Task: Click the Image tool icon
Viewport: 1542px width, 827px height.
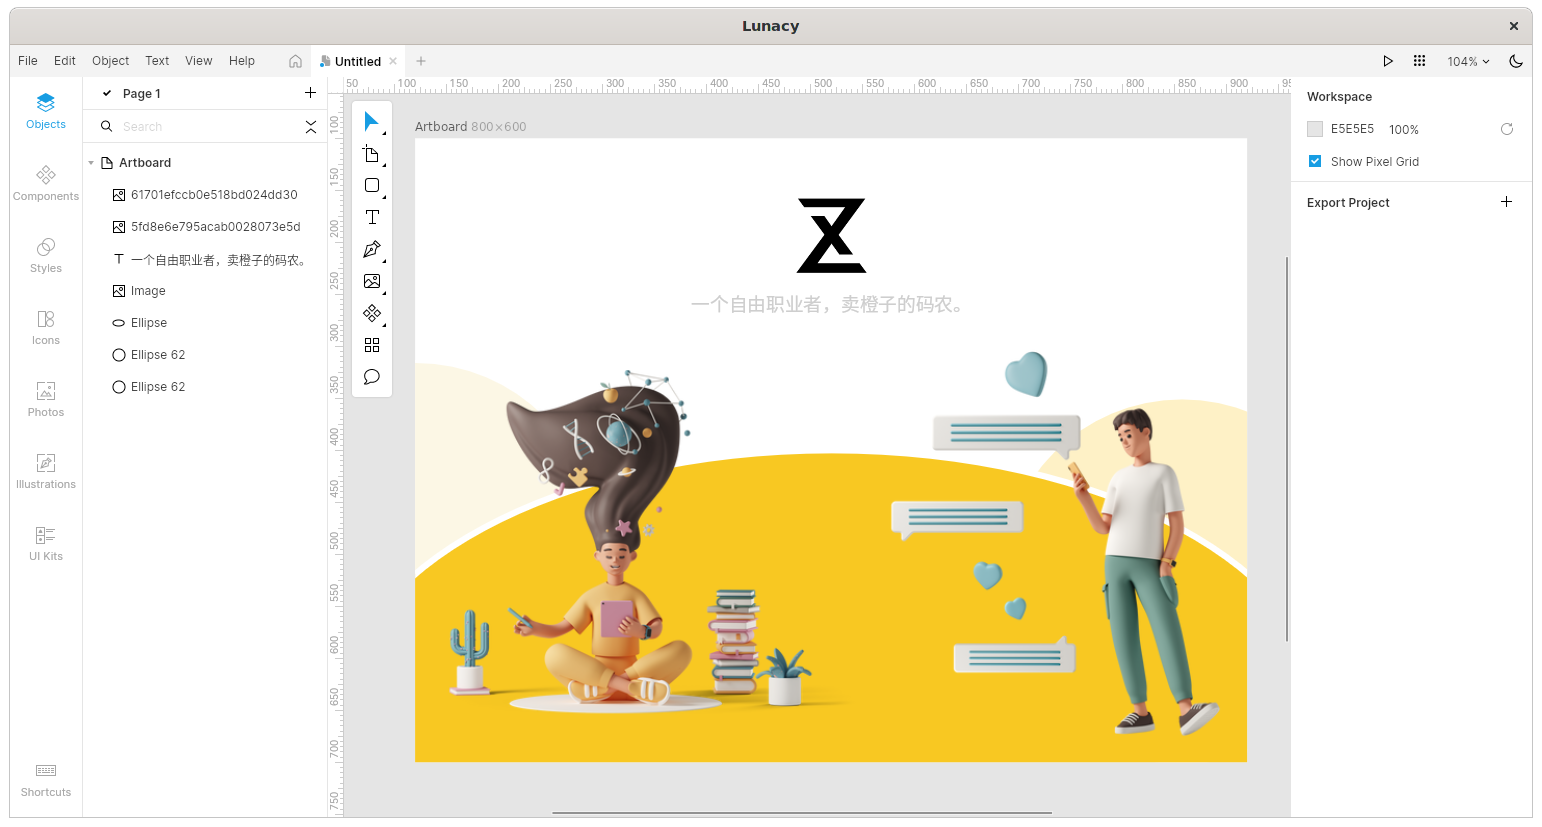Action: tap(372, 281)
